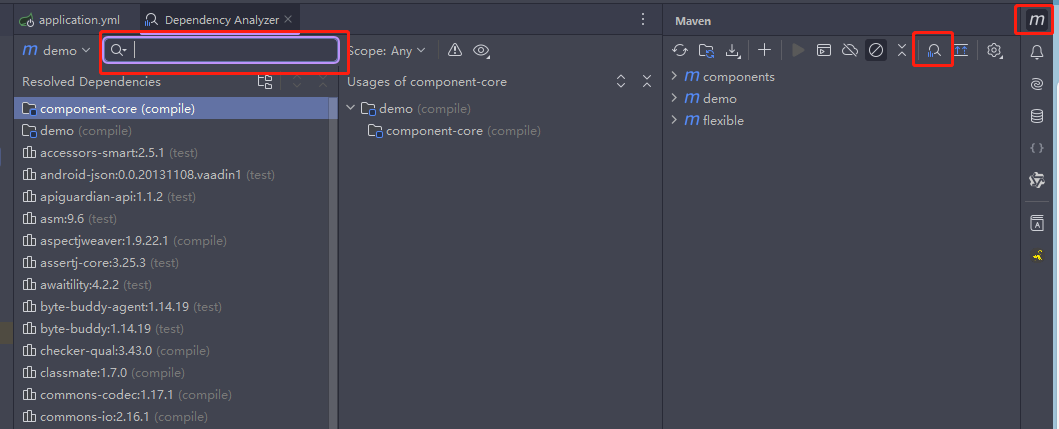This screenshot has width=1059, height=429.
Task: Close the Dependency Analyzer tab
Action: tap(289, 19)
